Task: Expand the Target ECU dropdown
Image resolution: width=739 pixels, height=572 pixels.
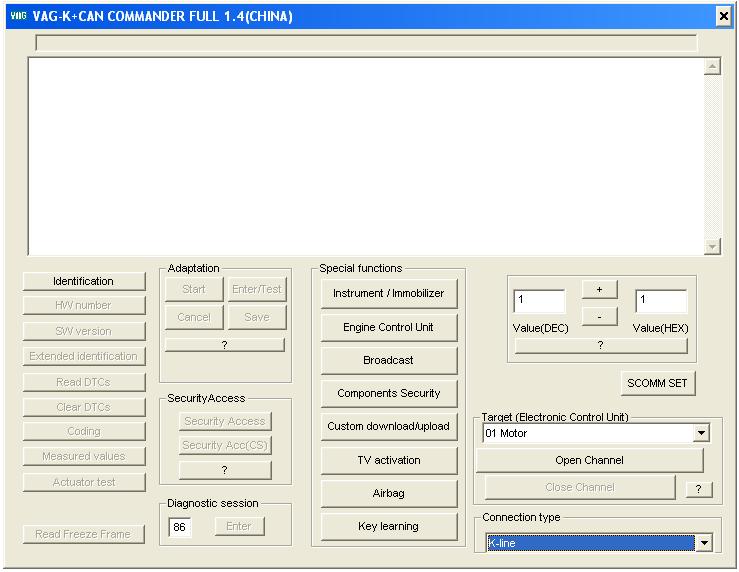Action: (702, 433)
